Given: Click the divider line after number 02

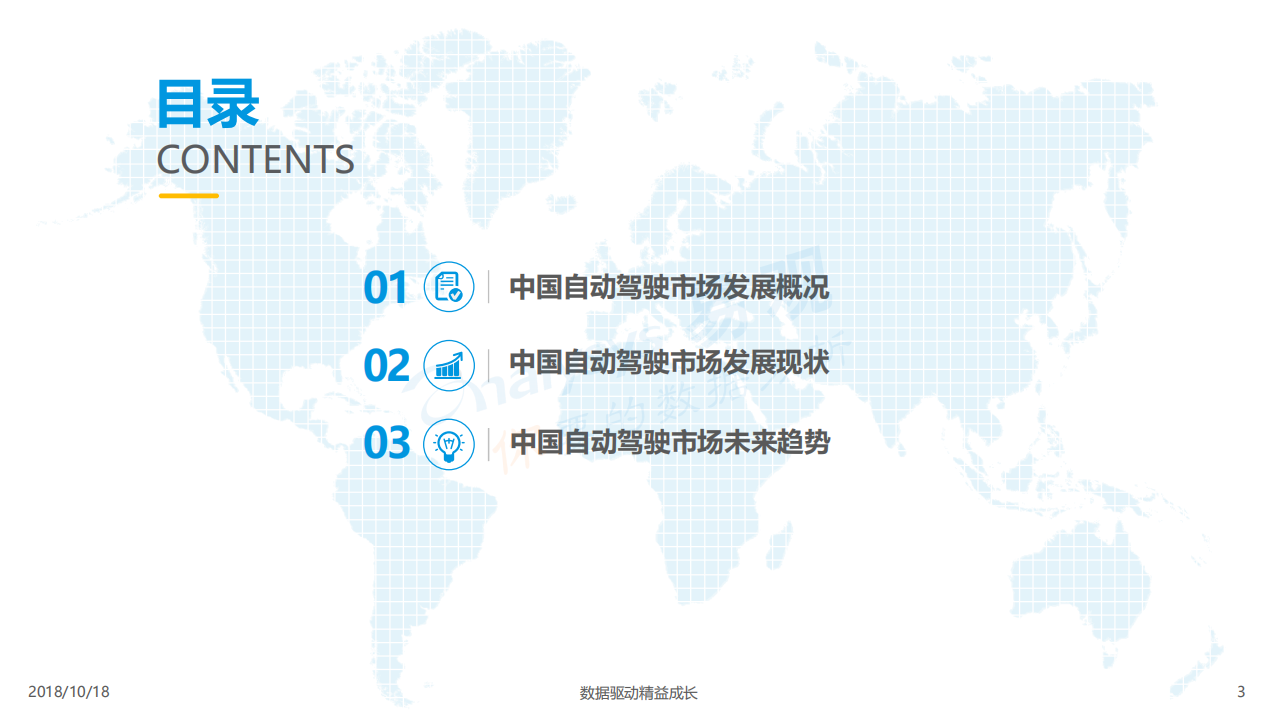Looking at the screenshot, I should tap(489, 365).
